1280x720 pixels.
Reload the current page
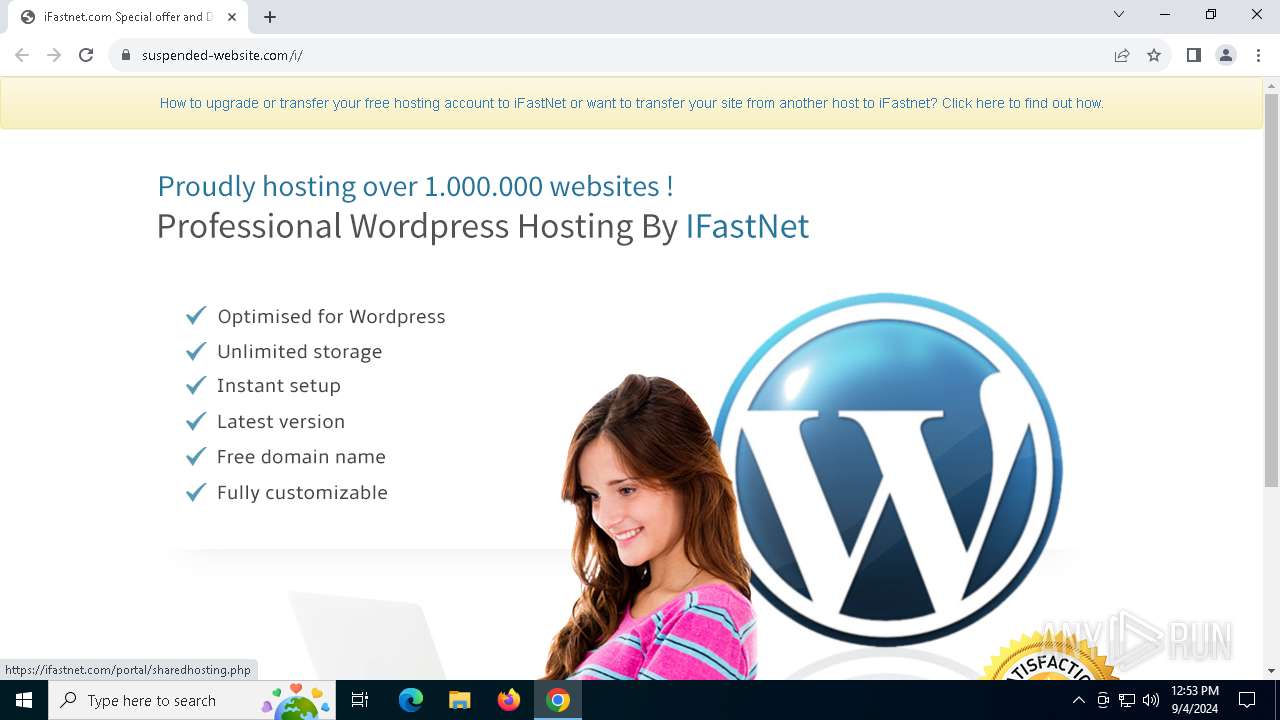tap(86, 55)
